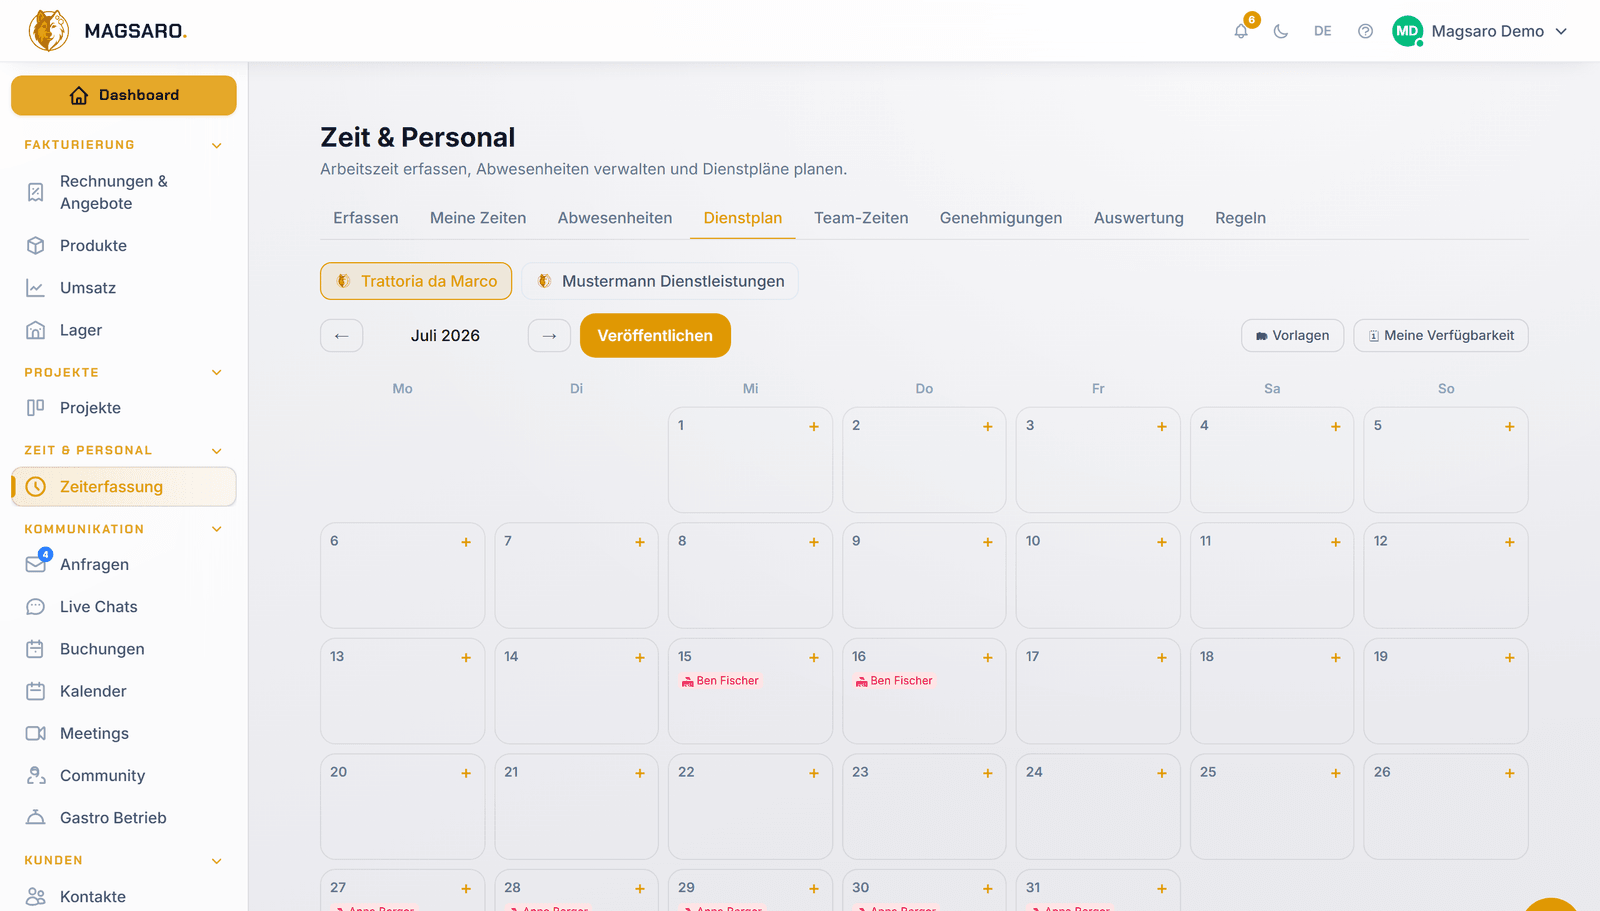
Task: Add a shift on July 4
Action: pyautogui.click(x=1336, y=427)
